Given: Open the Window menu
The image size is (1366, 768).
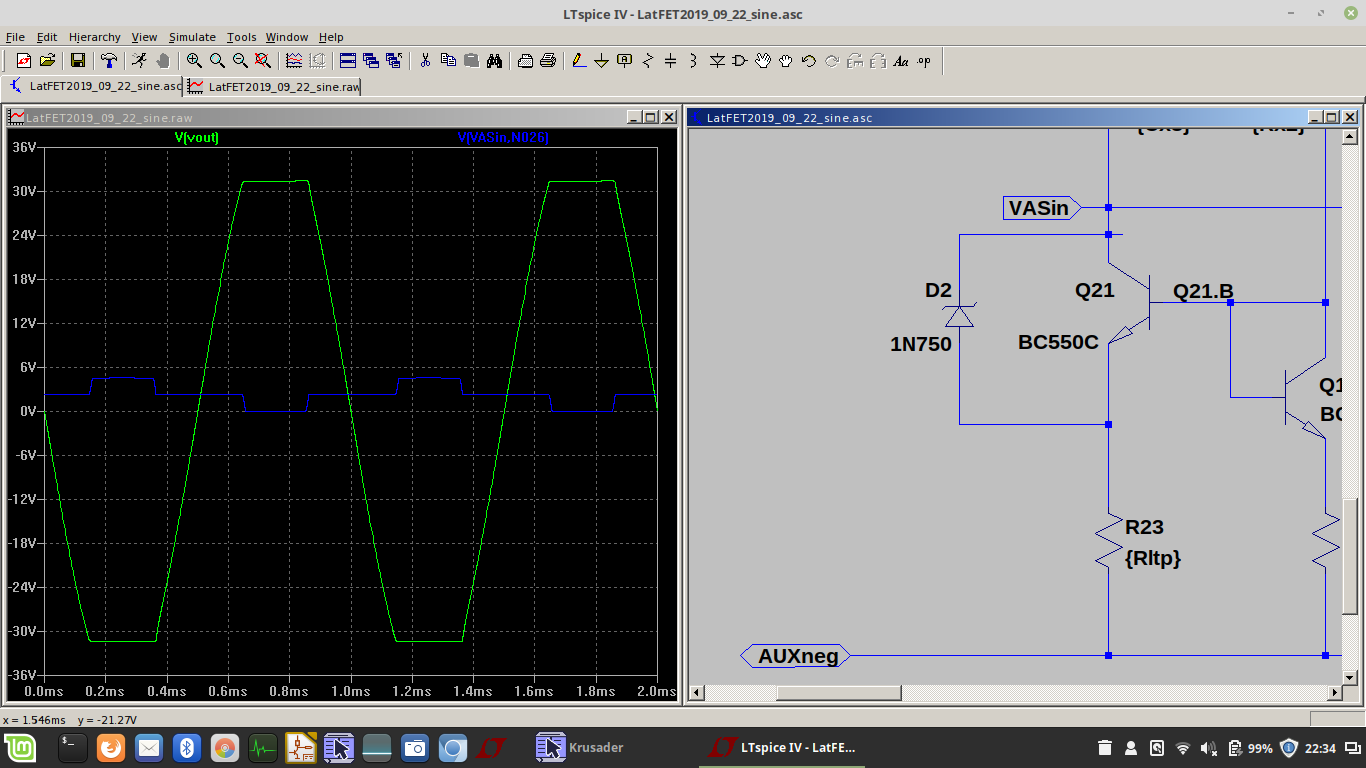Looking at the screenshot, I should pyautogui.click(x=287, y=37).
